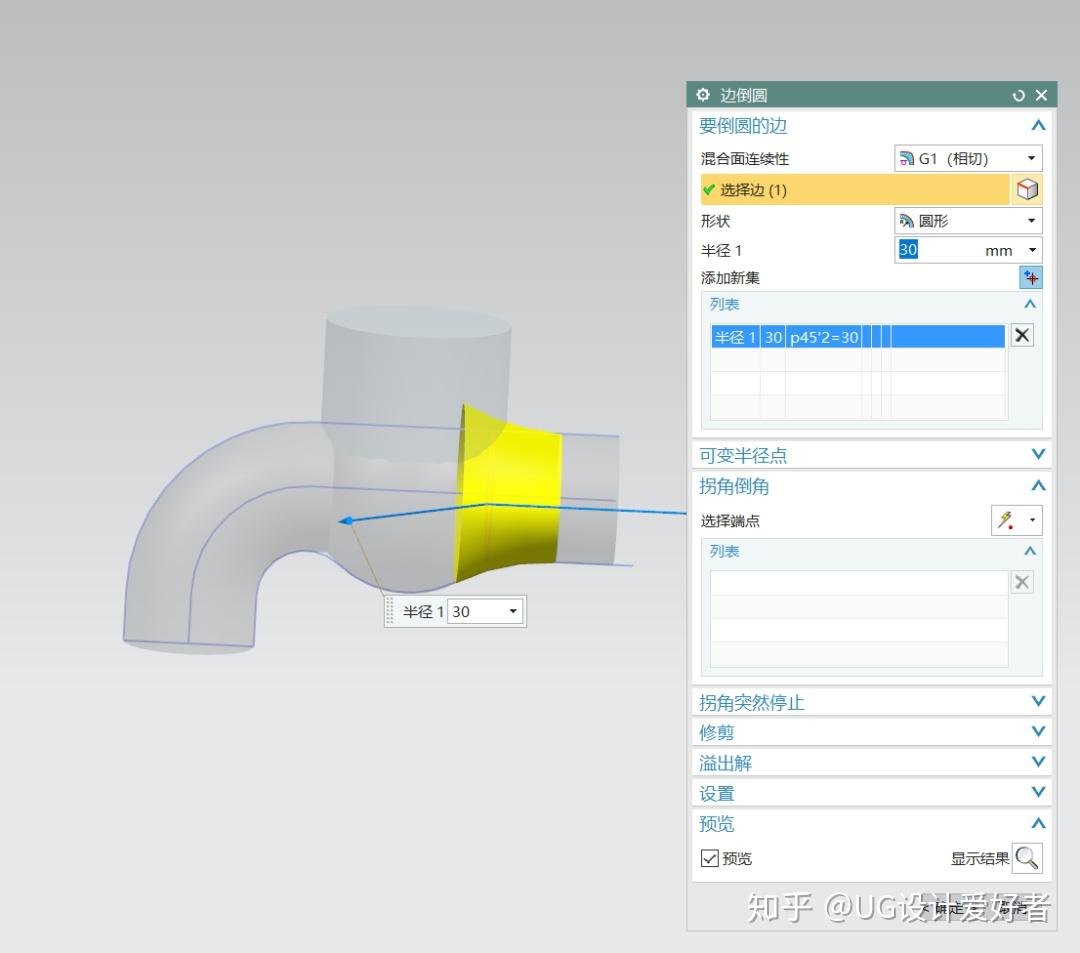Open the 形状 圆形 dropdown
The width and height of the screenshot is (1080, 953).
click(968, 221)
